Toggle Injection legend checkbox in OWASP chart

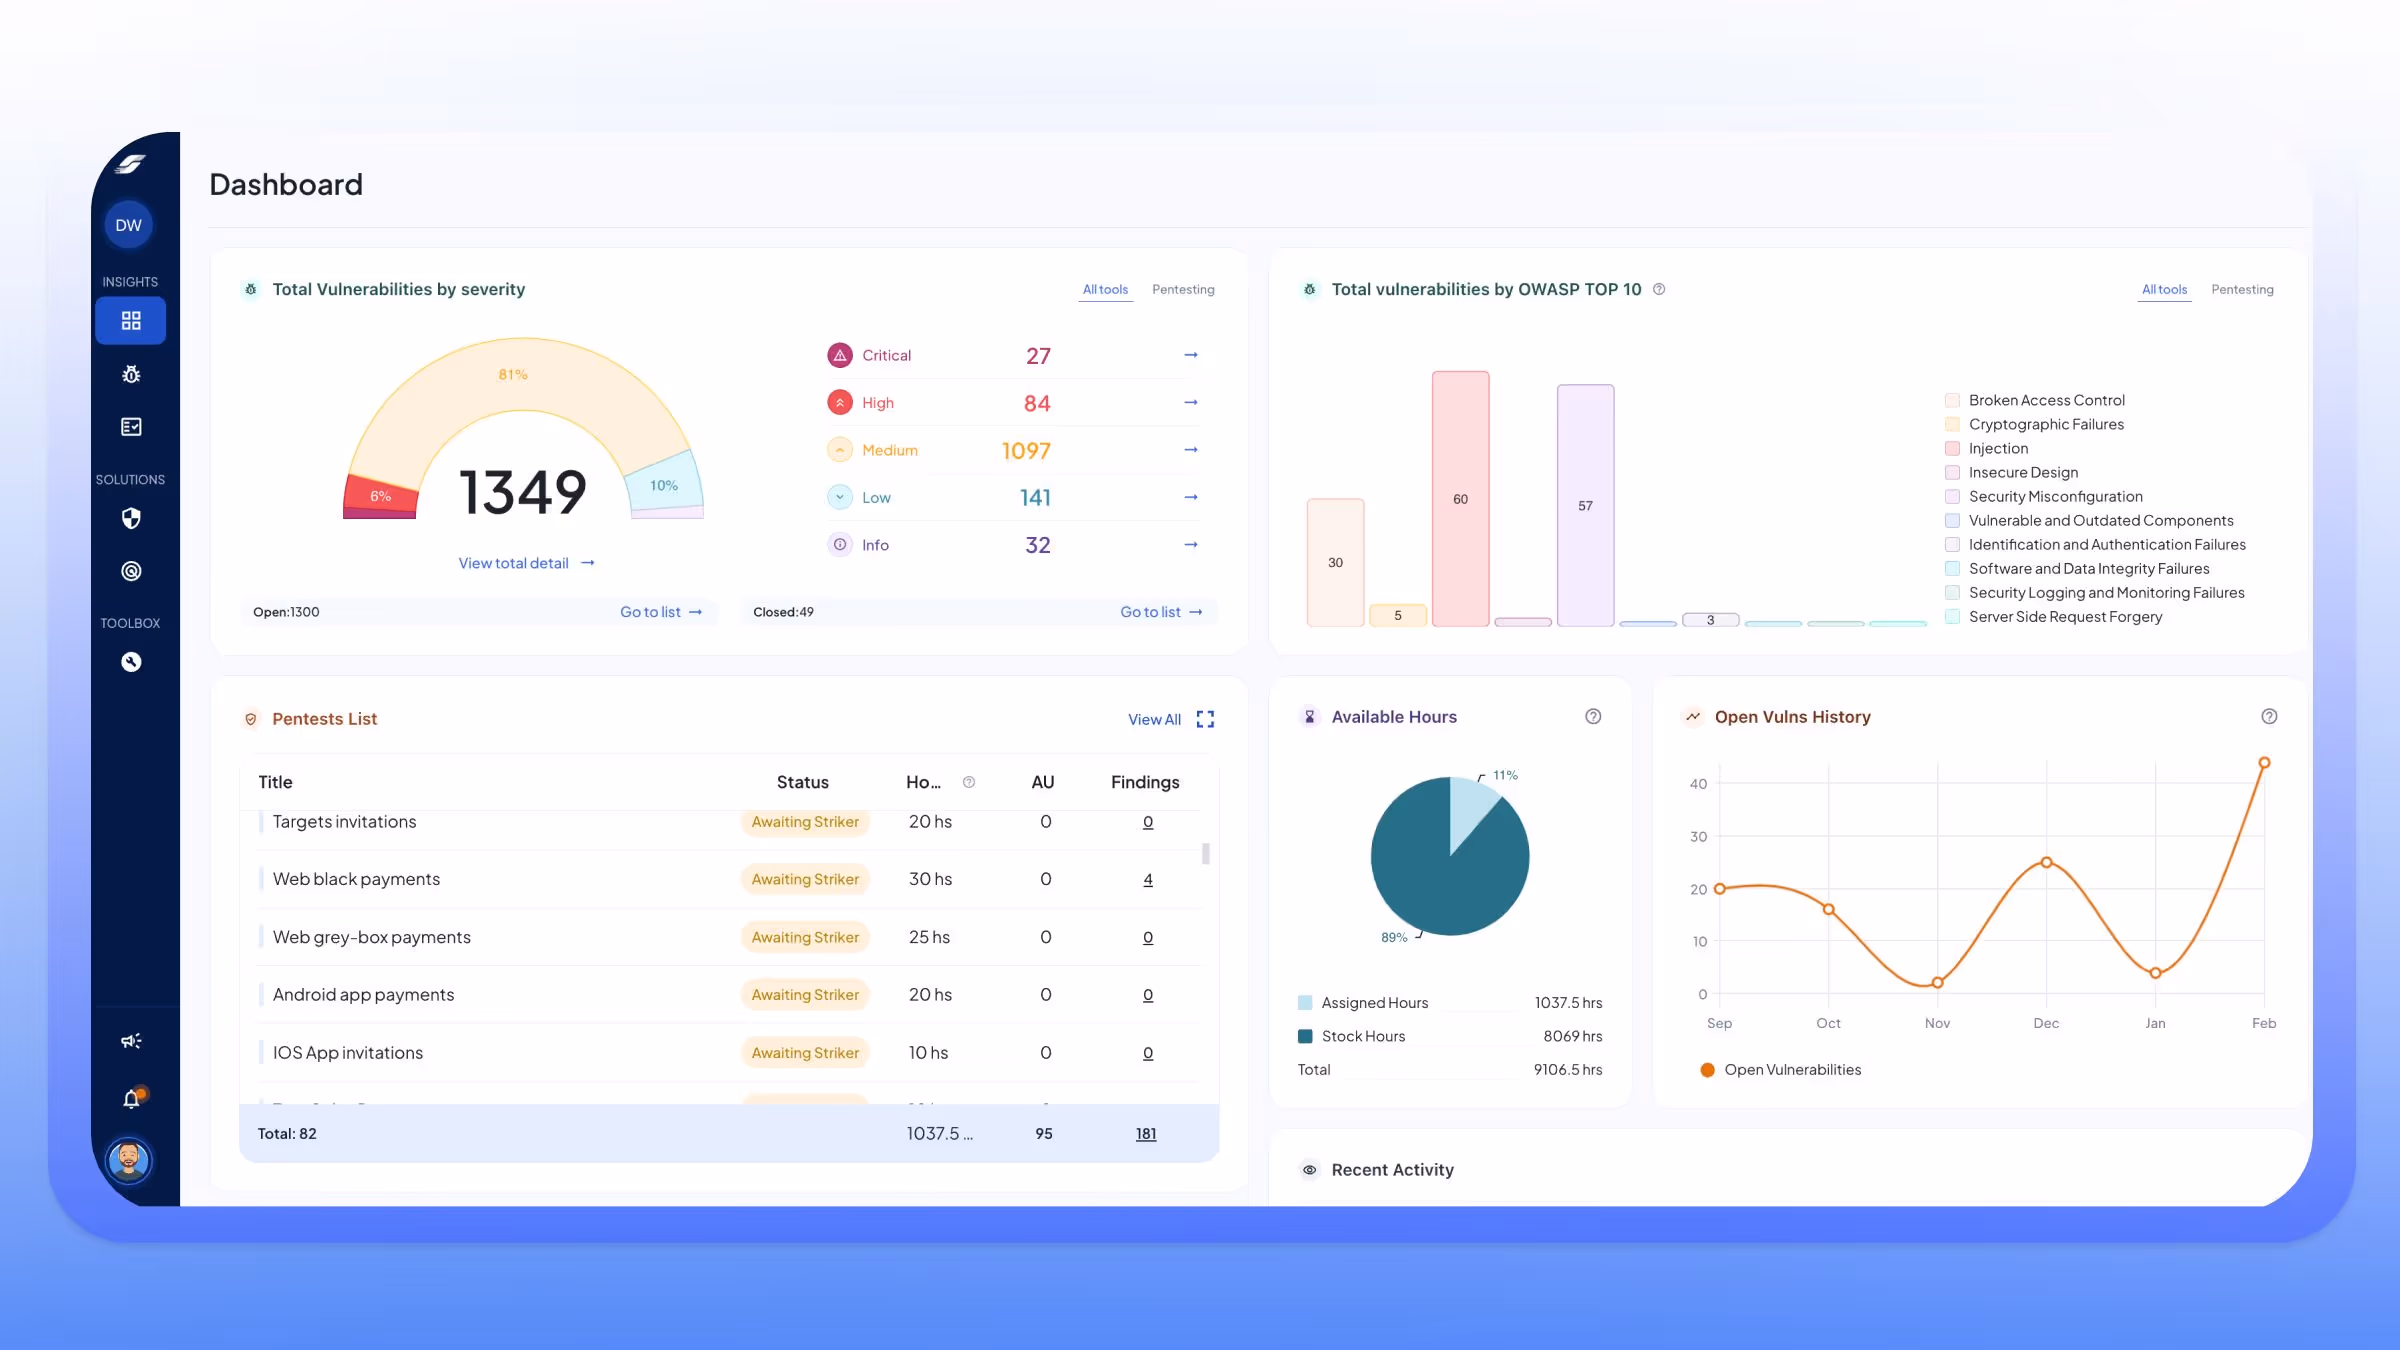[x=1952, y=449]
